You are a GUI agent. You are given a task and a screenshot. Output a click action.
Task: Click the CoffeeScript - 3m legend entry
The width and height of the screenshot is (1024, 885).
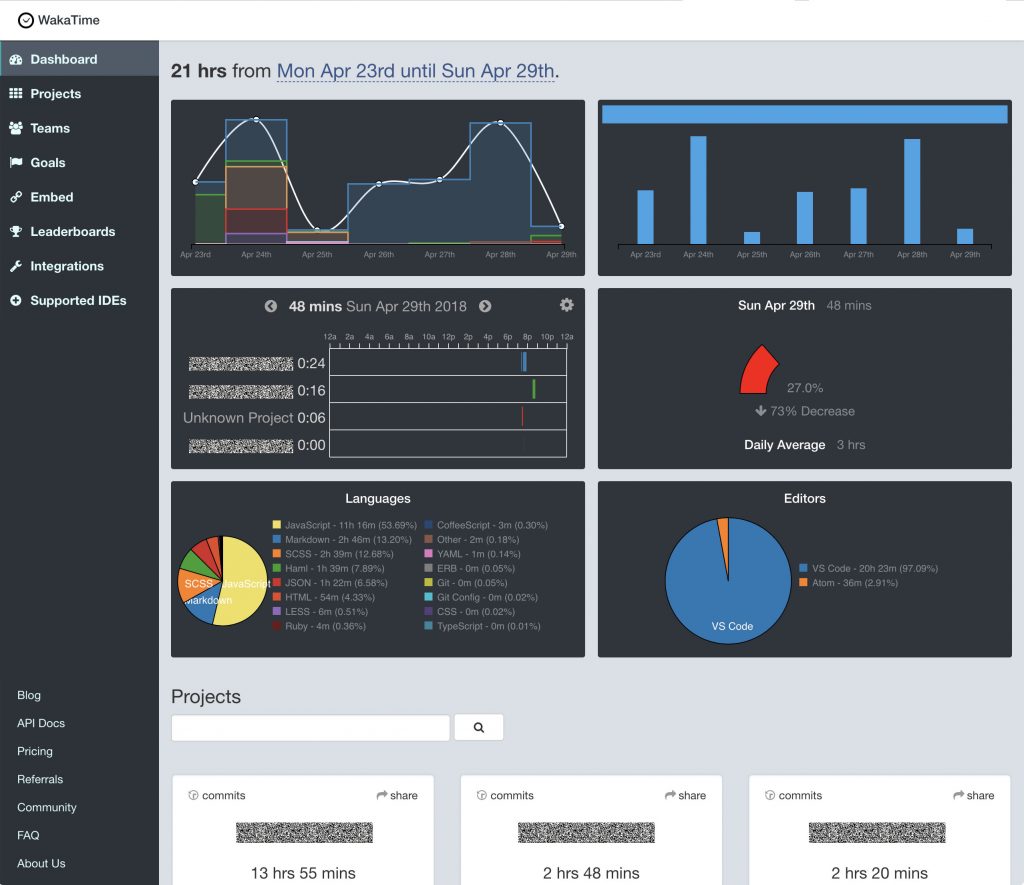pyautogui.click(x=486, y=524)
